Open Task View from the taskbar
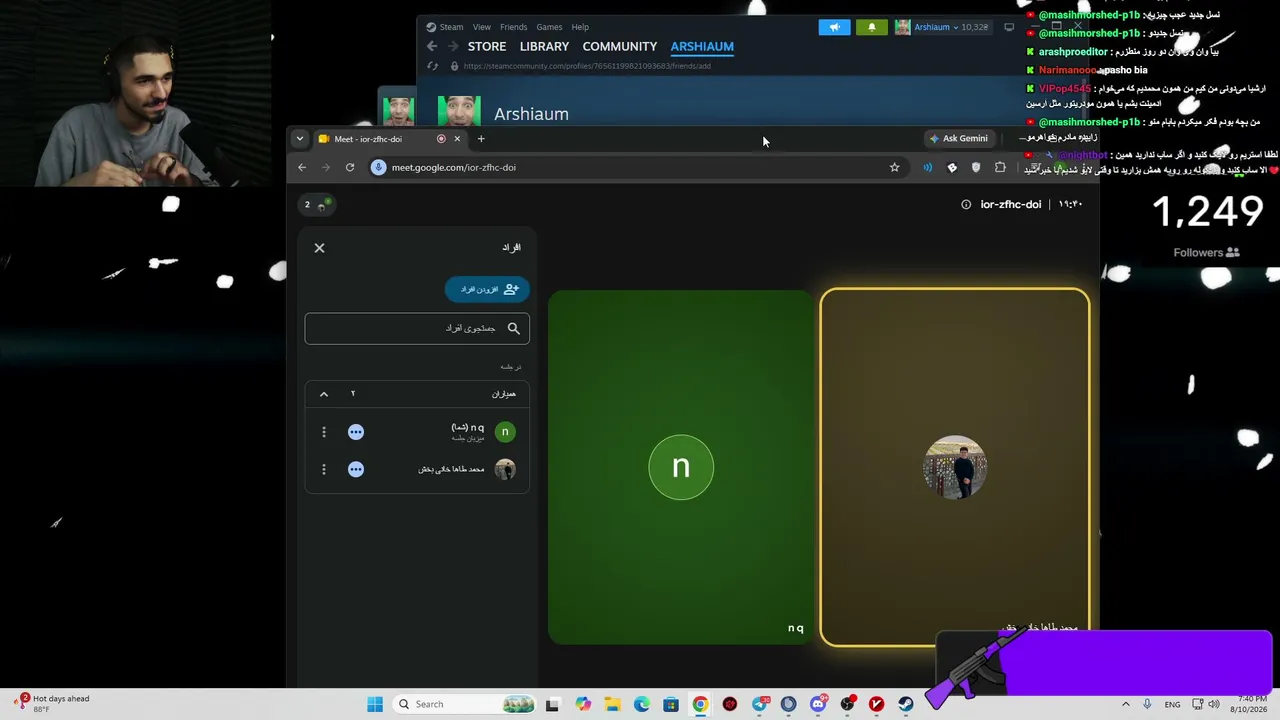The image size is (1280, 720). (552, 704)
